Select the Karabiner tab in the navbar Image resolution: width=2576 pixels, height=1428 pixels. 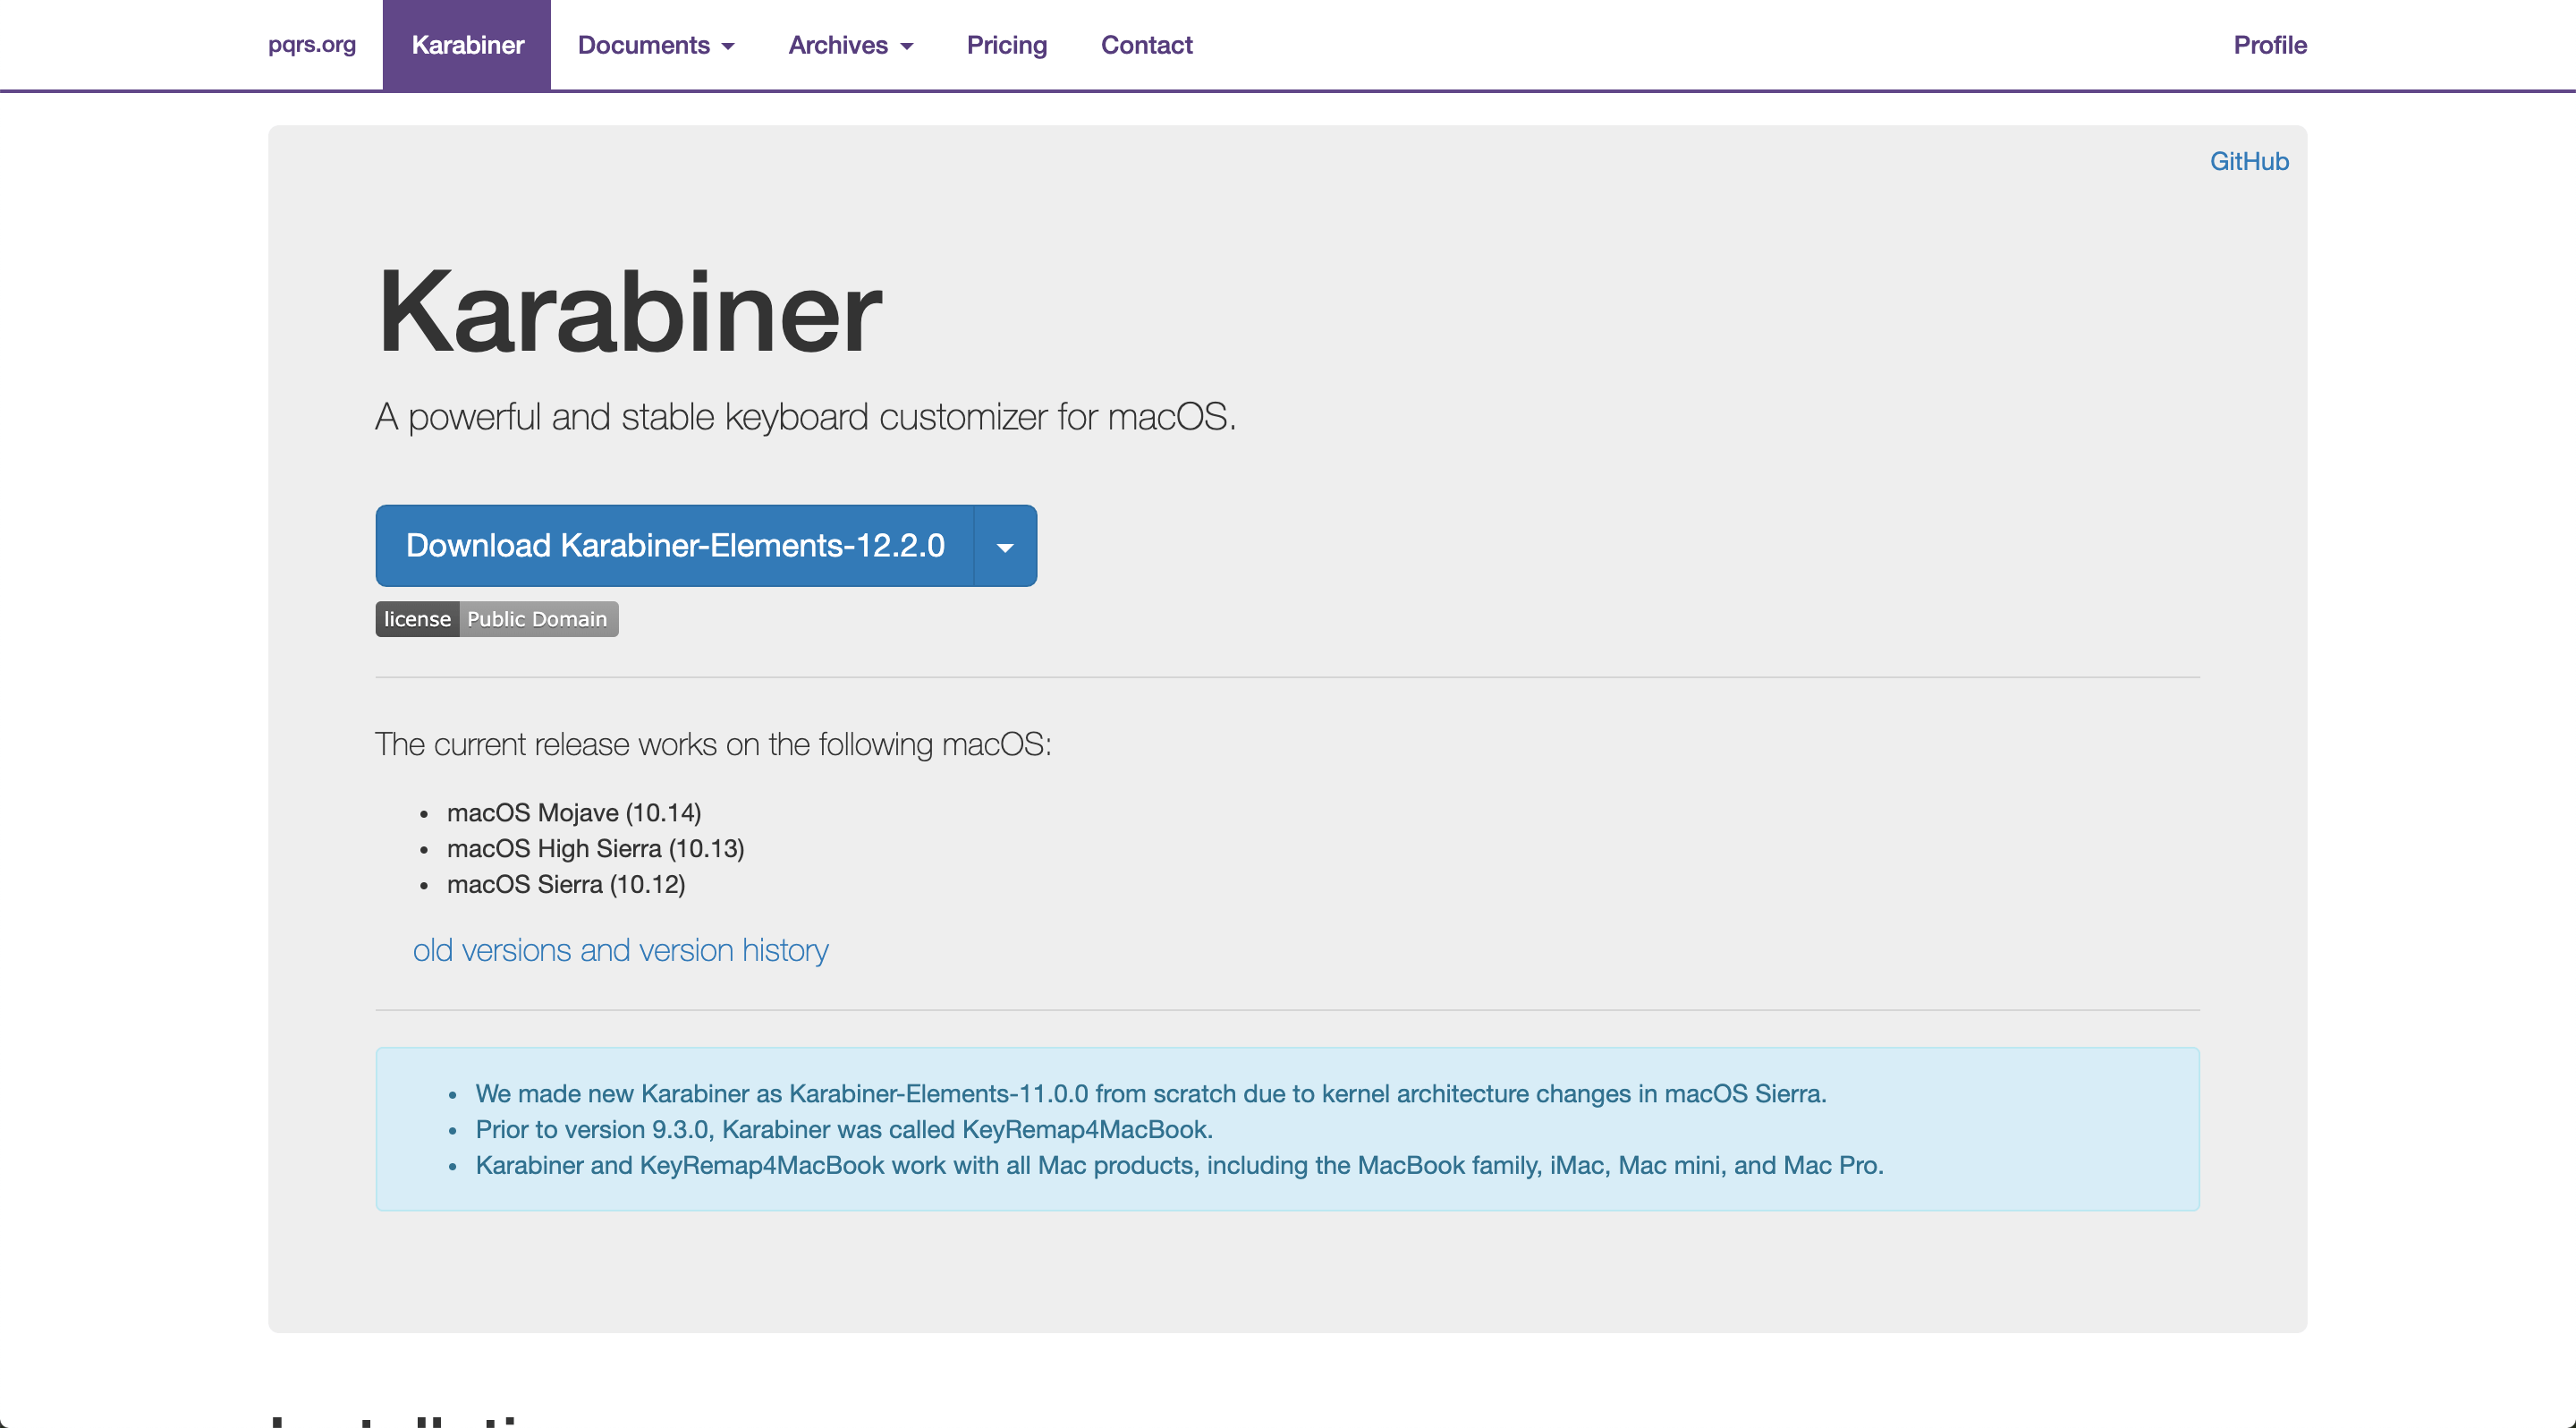pyautogui.click(x=466, y=45)
